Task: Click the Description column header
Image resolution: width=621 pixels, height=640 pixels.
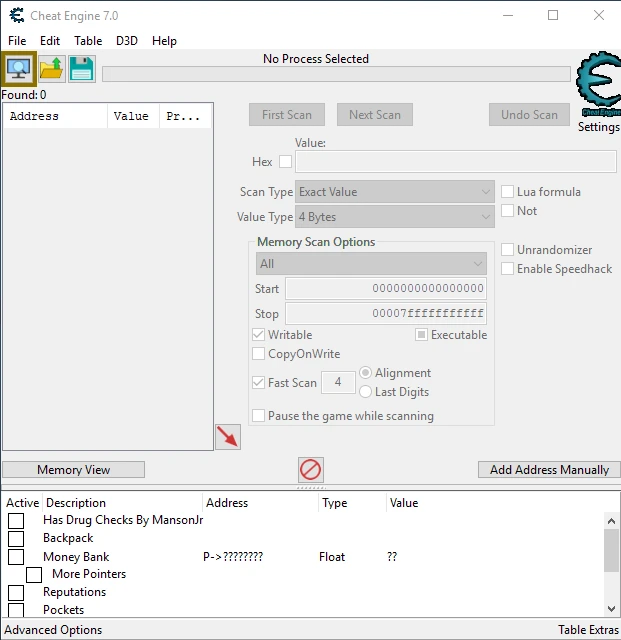Action: (x=122, y=502)
